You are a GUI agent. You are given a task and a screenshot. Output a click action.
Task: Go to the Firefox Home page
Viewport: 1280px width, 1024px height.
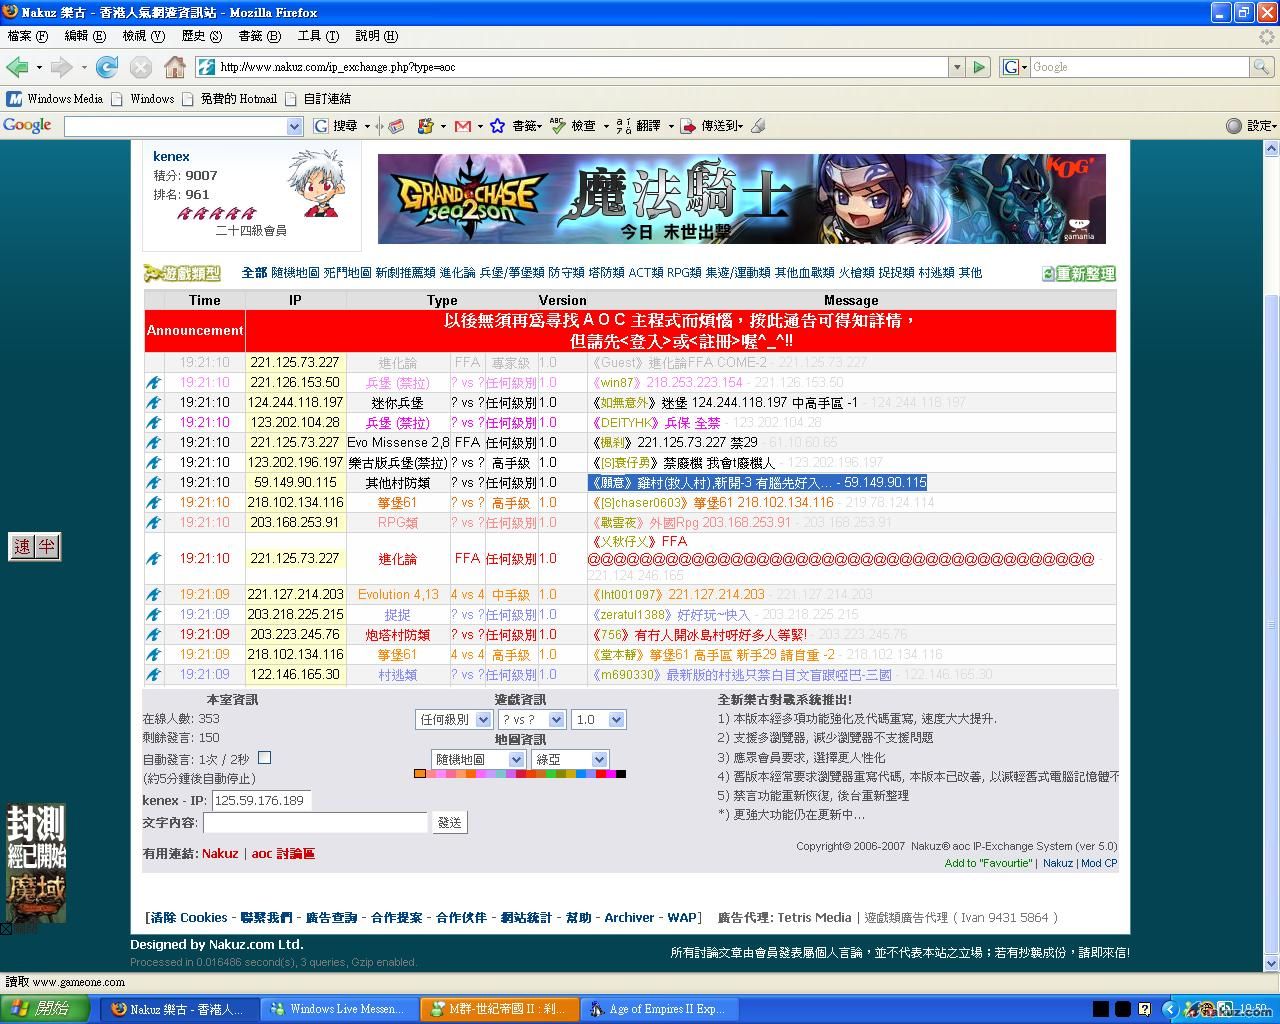coord(175,67)
